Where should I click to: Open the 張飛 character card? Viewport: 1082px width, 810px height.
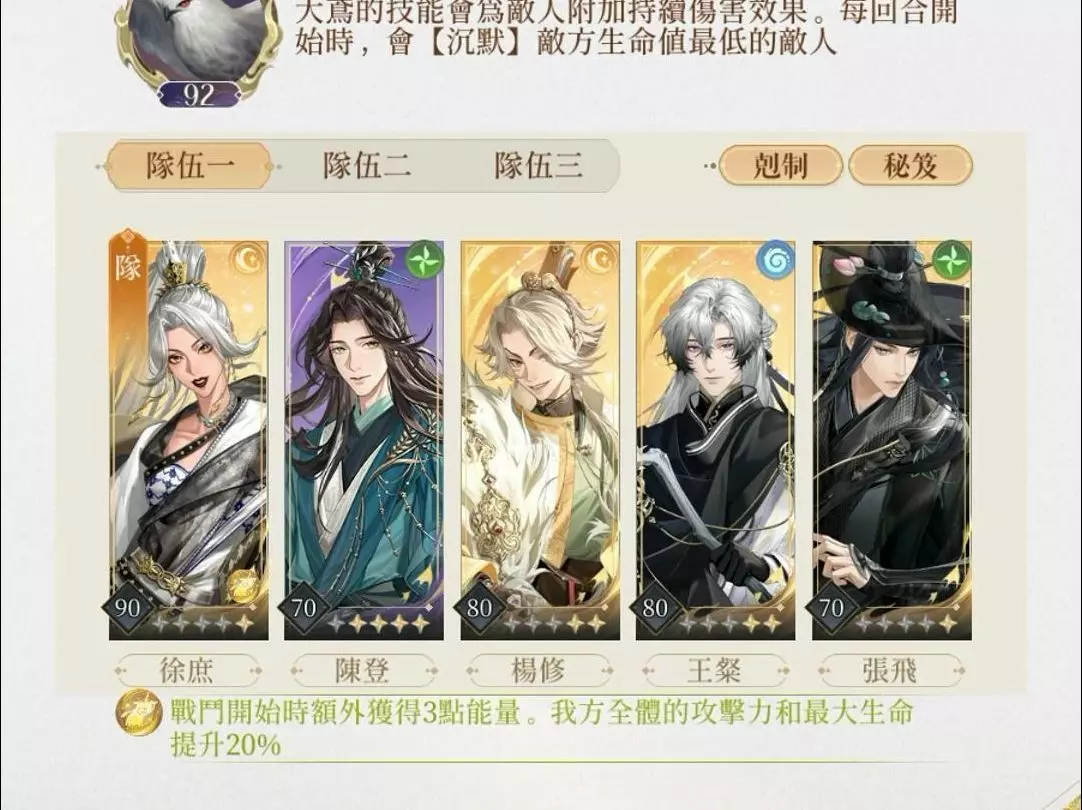(x=892, y=440)
